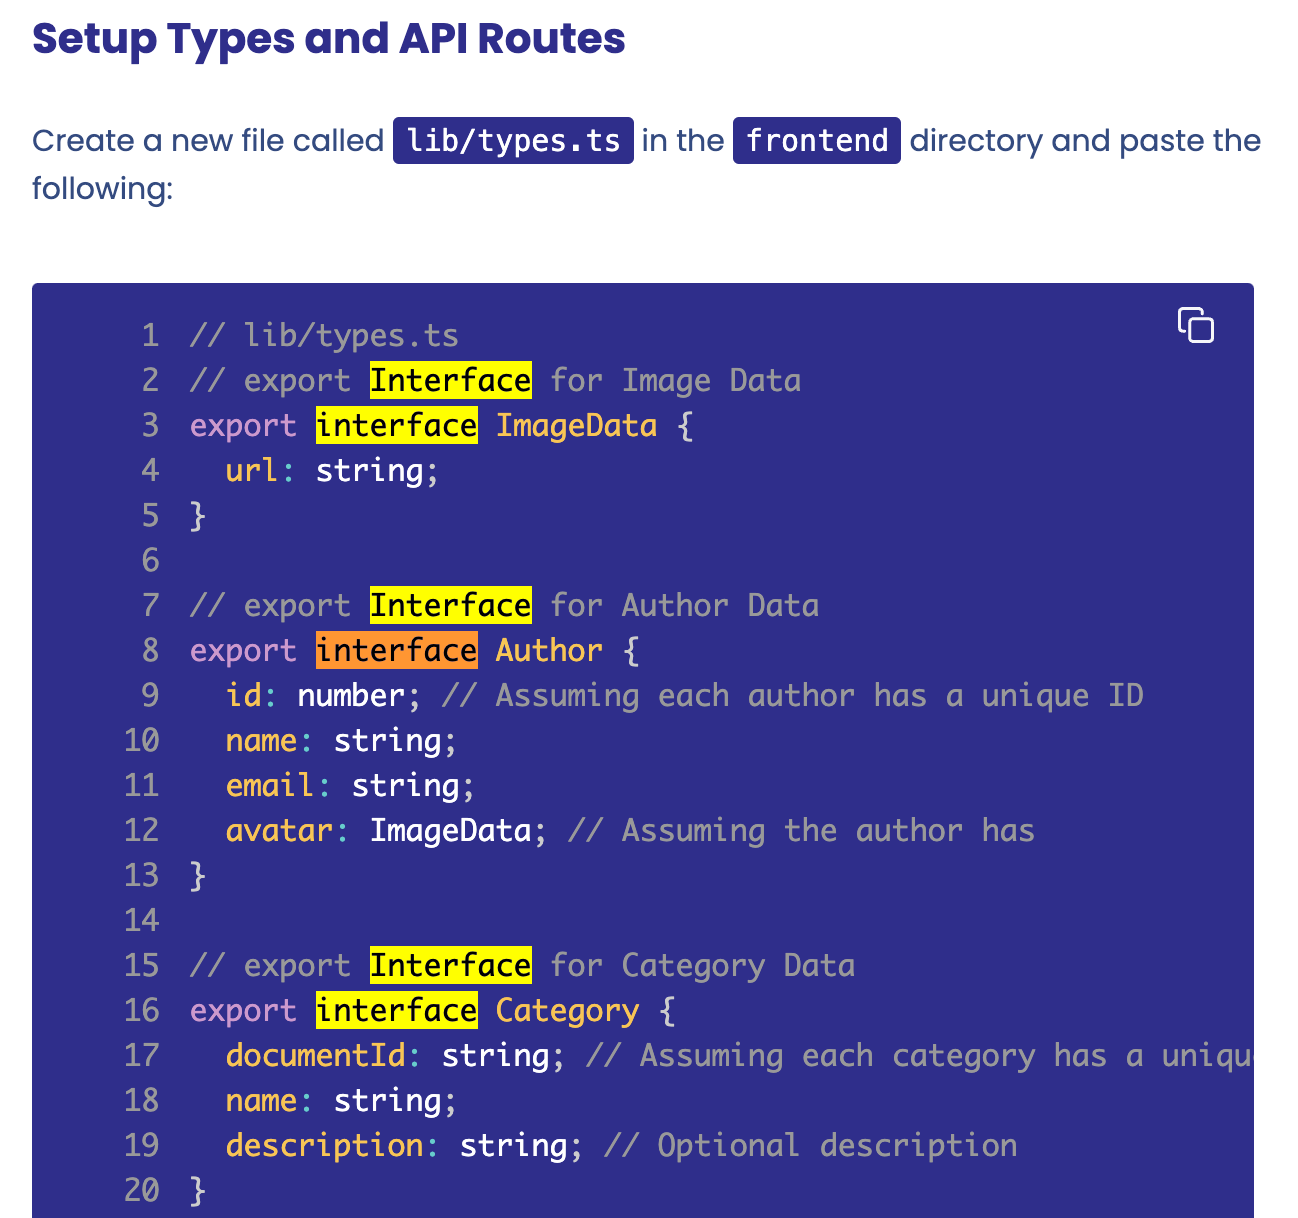Screen dimensions: 1298x1218
Task: Click highlighted interface before ImageData
Action: coord(397,425)
